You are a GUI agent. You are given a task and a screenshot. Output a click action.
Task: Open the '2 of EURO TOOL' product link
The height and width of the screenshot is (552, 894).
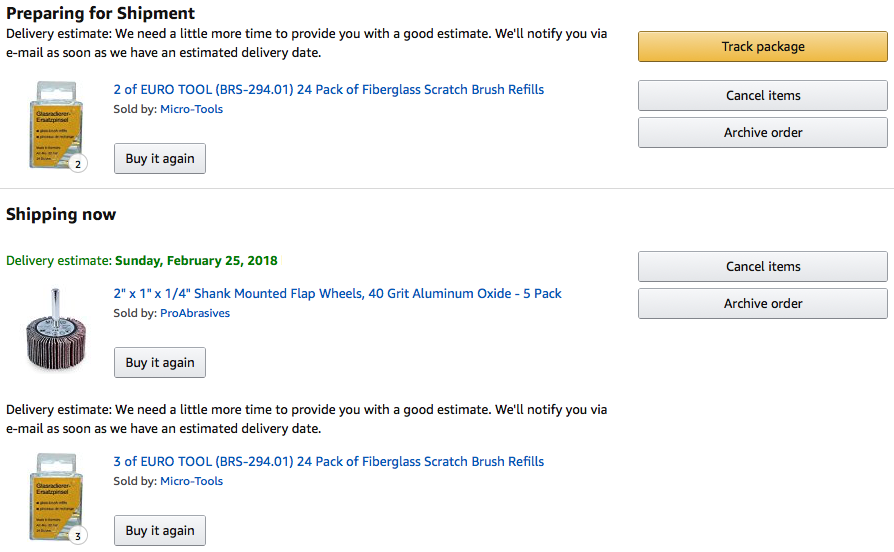click(x=328, y=90)
